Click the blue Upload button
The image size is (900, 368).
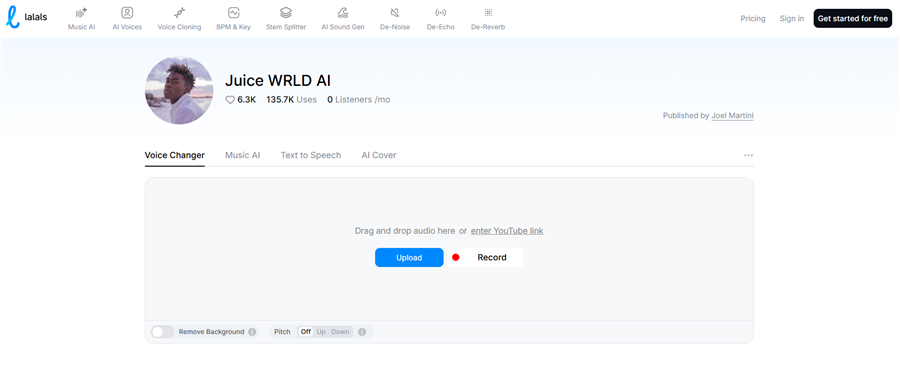tap(409, 258)
